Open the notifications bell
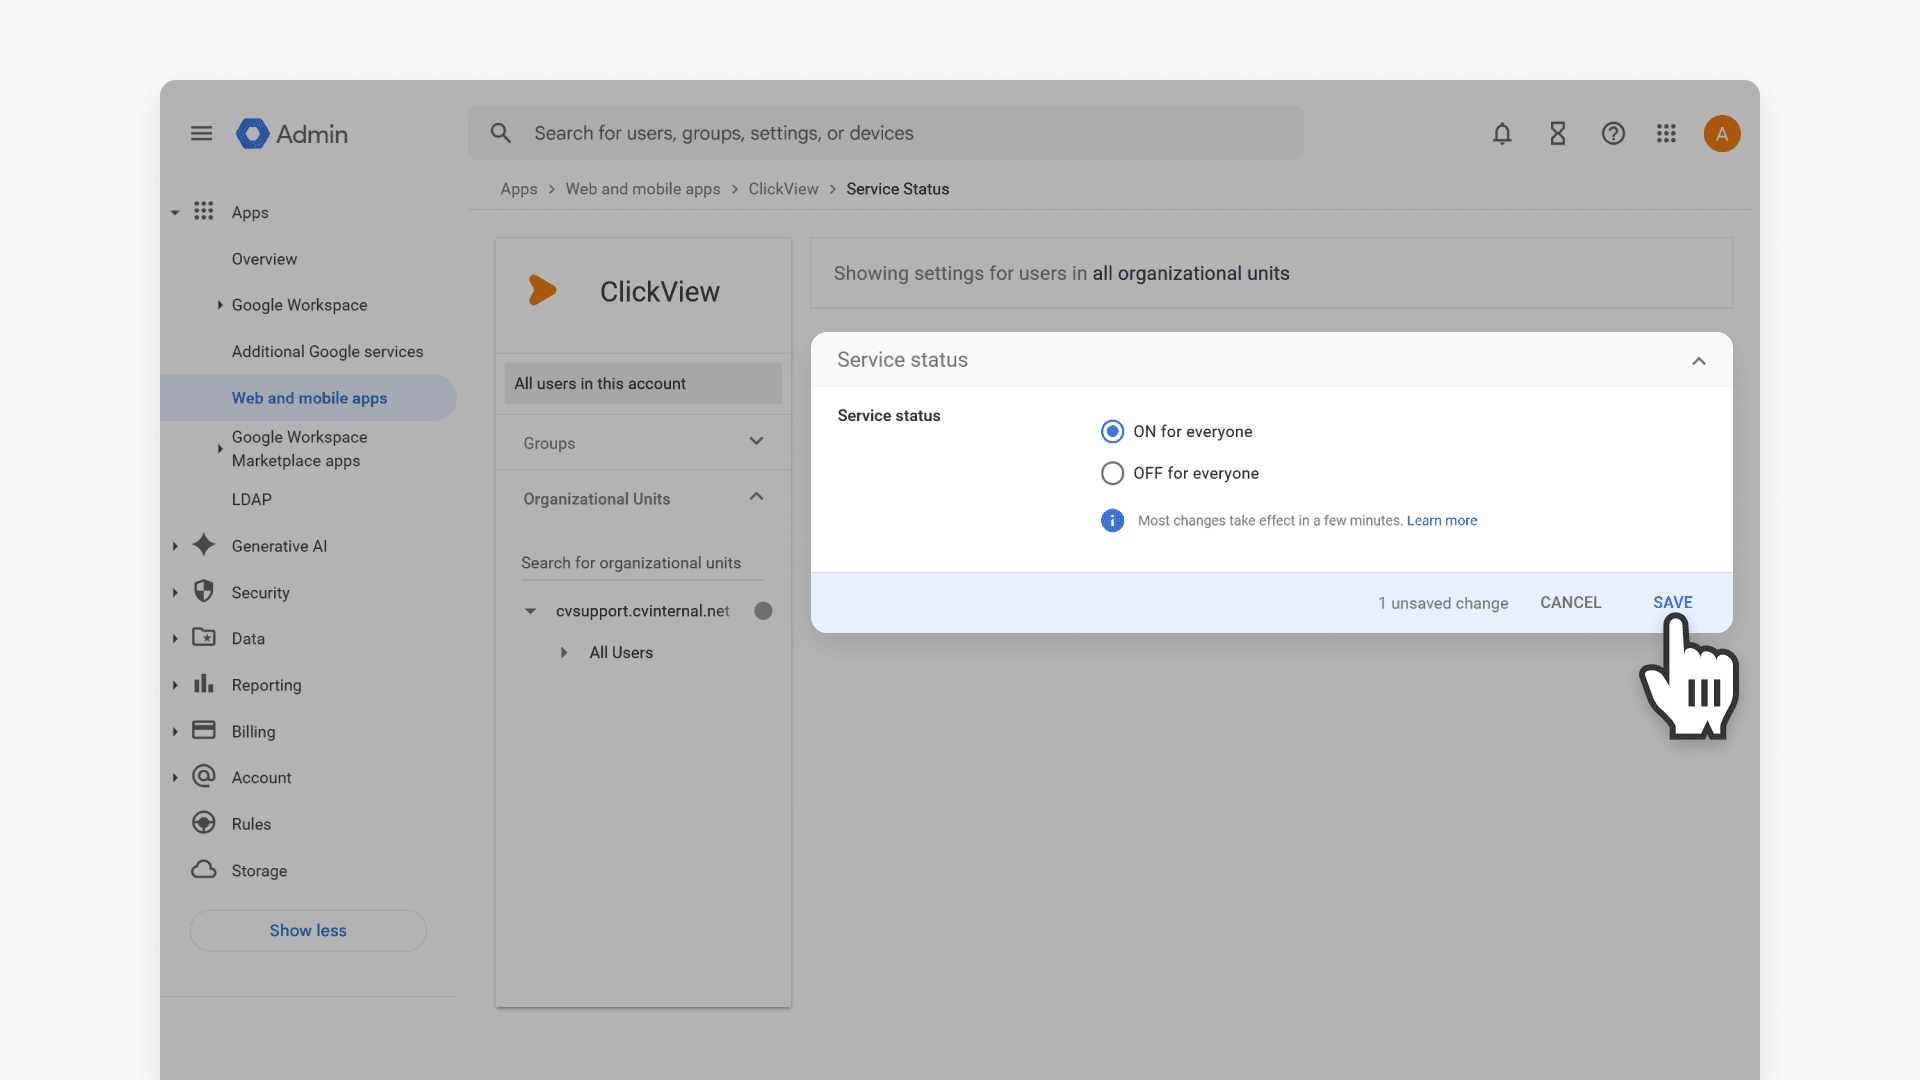1920x1080 pixels. [1502, 133]
